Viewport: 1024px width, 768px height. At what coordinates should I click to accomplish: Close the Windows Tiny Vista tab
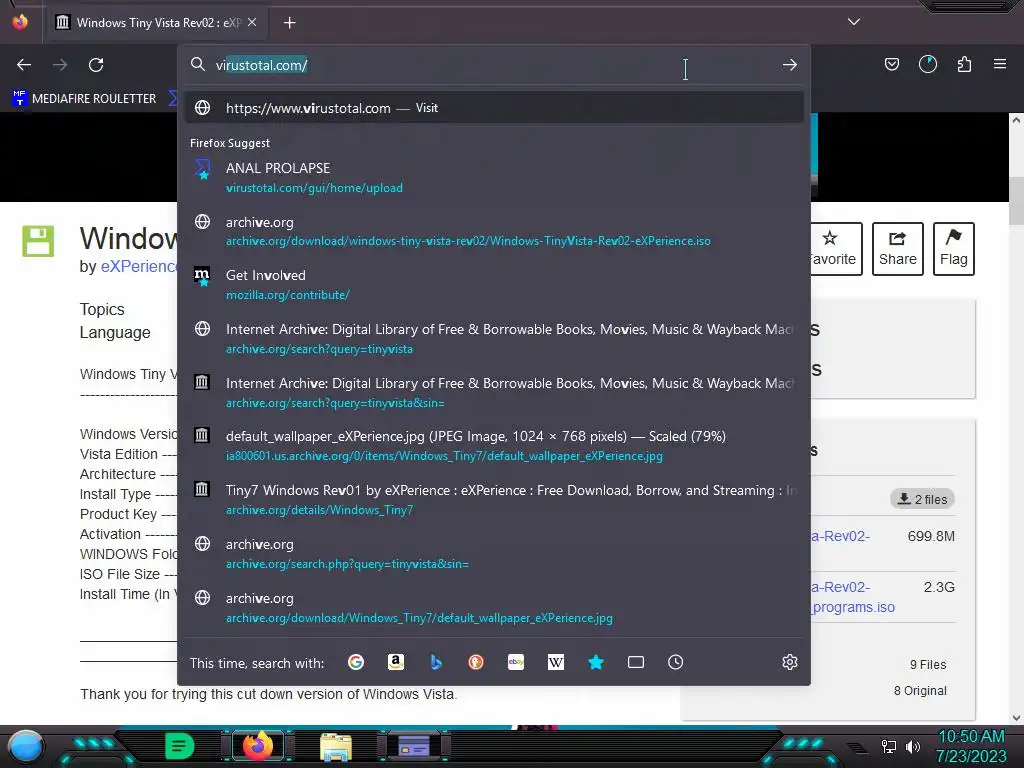[x=252, y=22]
